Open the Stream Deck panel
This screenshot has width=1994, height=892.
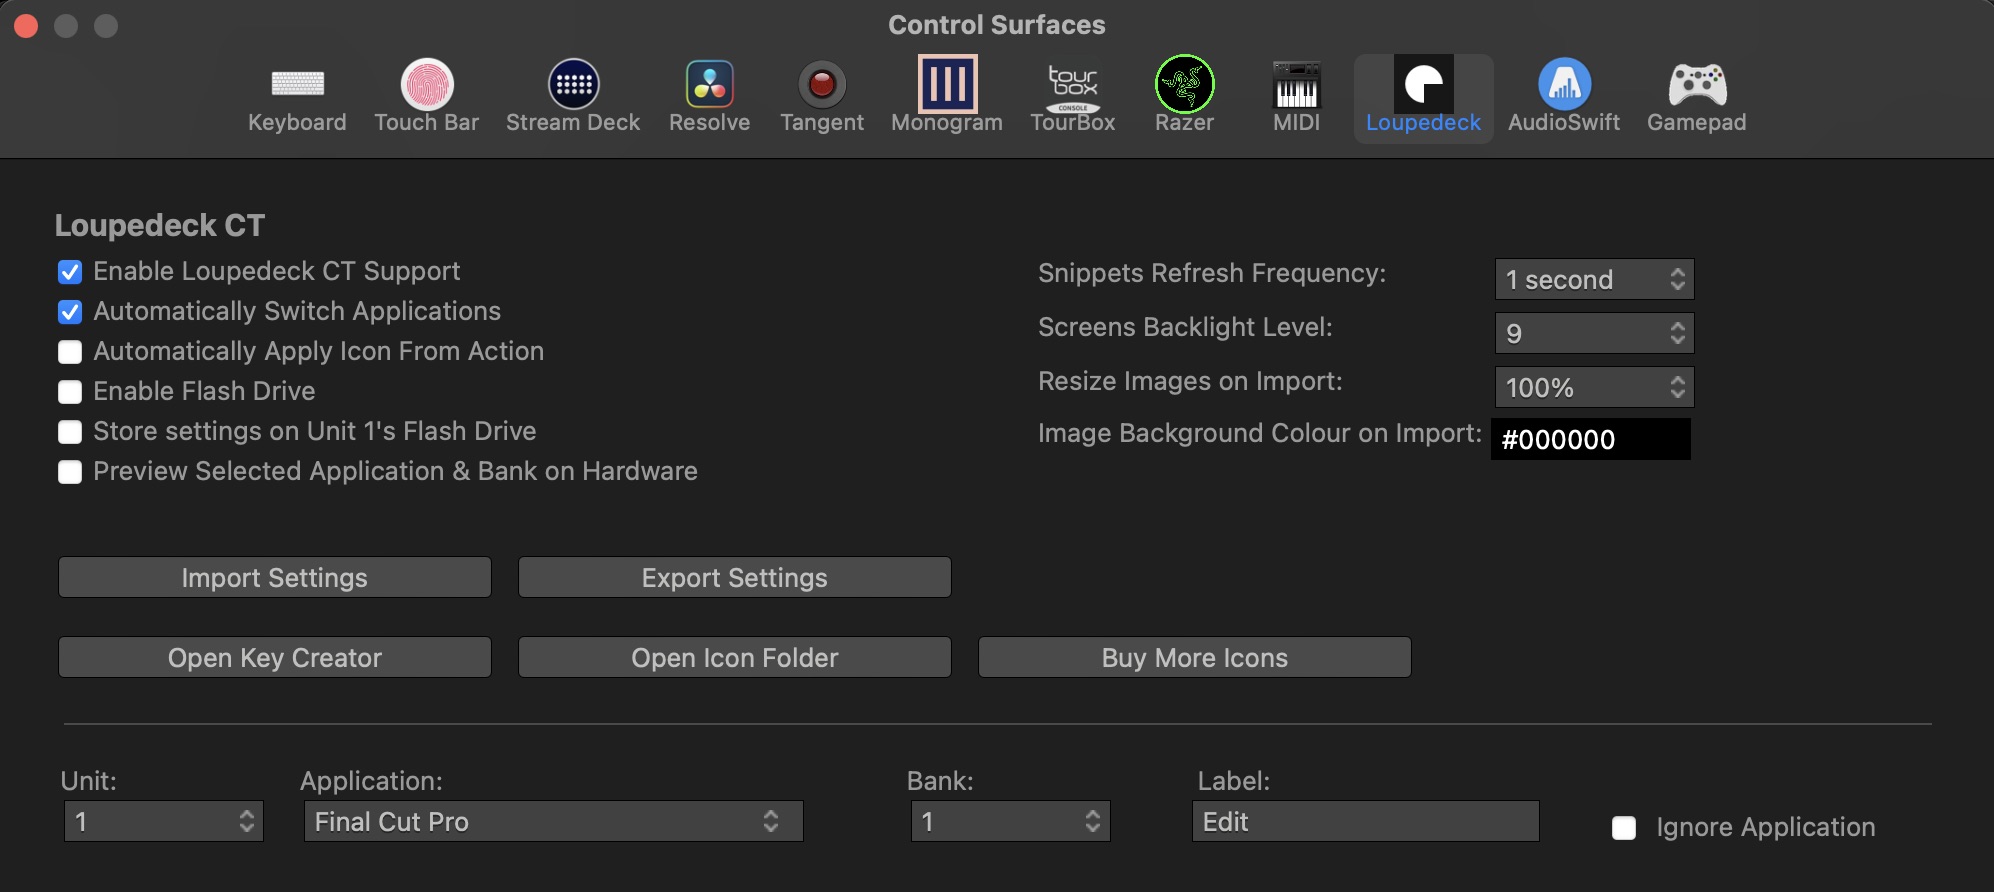pyautogui.click(x=573, y=98)
